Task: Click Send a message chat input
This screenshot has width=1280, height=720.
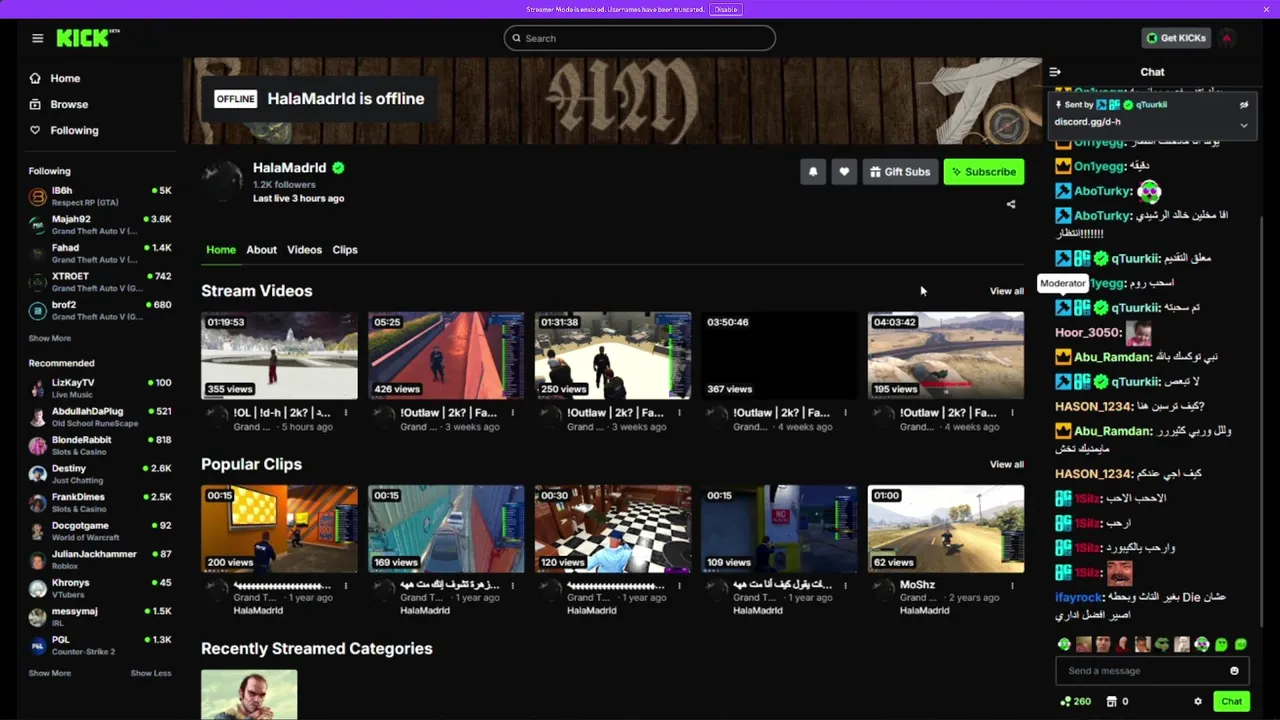Action: coord(1143,671)
